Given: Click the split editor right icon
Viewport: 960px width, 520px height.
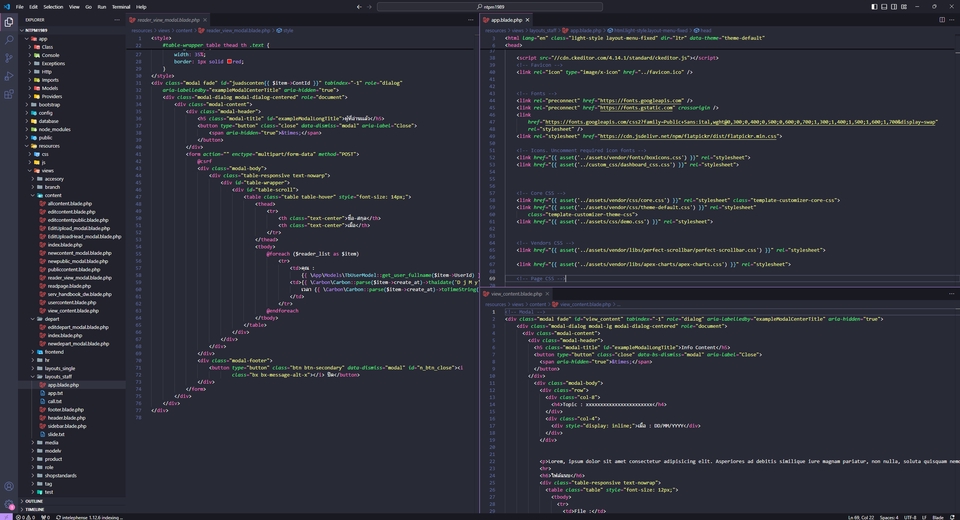Looking at the screenshot, I should pyautogui.click(x=942, y=20).
